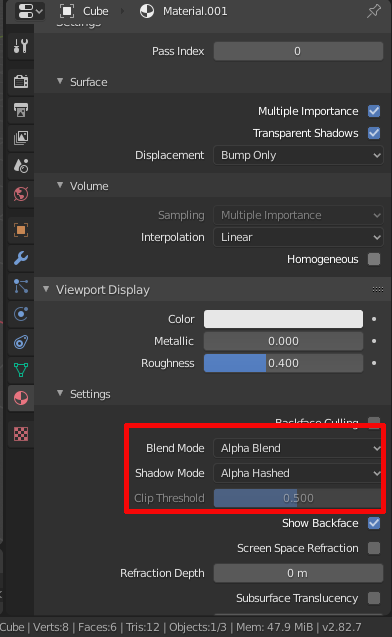
Task: Open the Volume Sampling dropdown
Action: (x=298, y=215)
